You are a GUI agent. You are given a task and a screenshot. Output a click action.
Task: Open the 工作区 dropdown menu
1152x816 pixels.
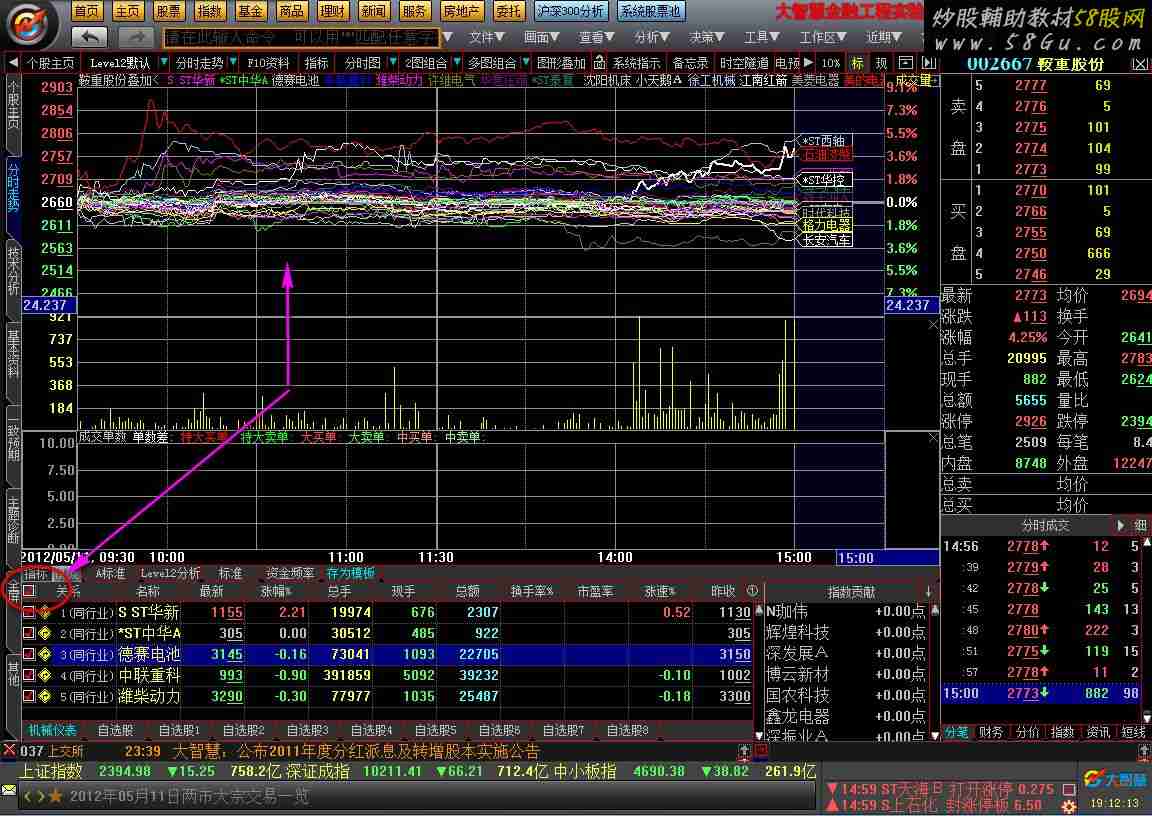click(x=823, y=37)
